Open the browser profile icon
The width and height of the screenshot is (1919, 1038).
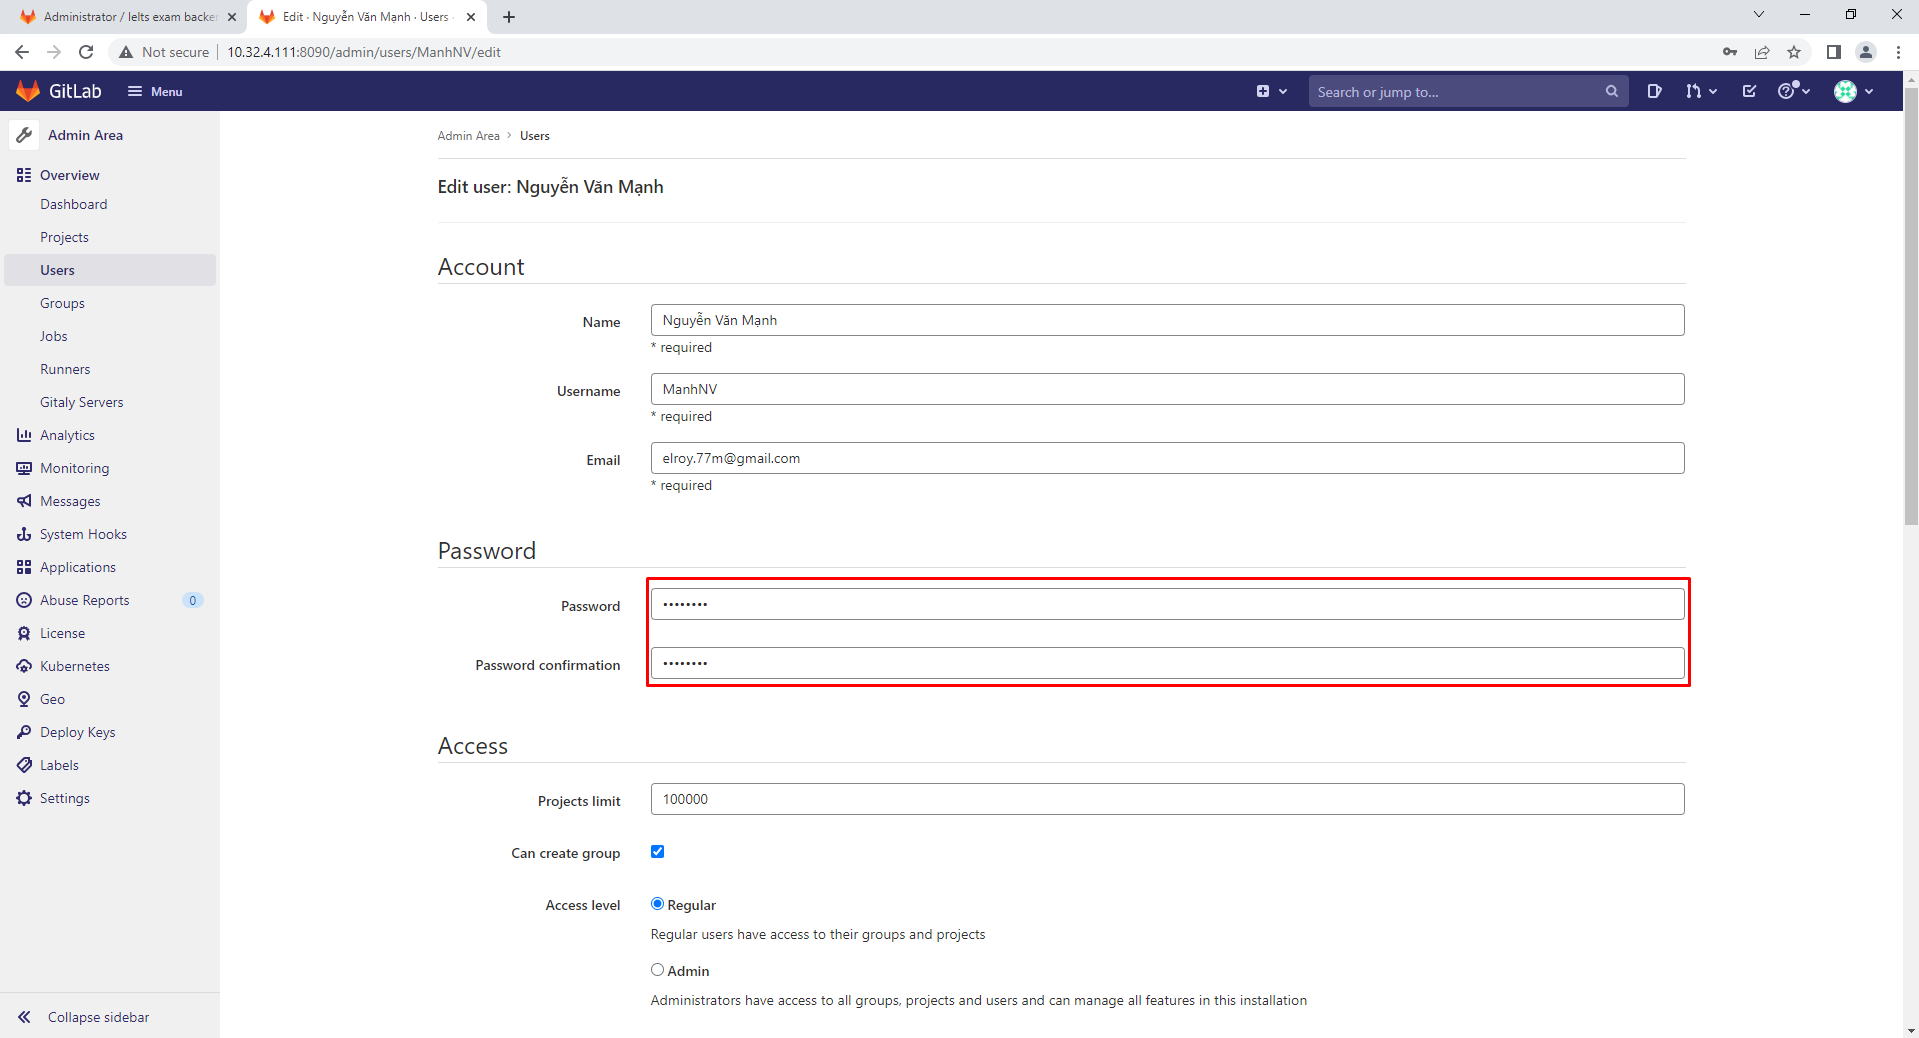(x=1866, y=52)
